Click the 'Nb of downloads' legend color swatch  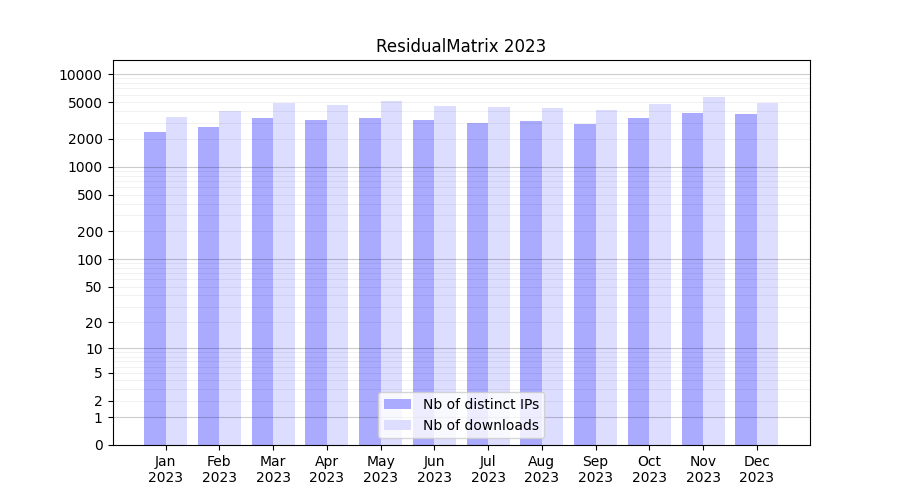pos(397,425)
